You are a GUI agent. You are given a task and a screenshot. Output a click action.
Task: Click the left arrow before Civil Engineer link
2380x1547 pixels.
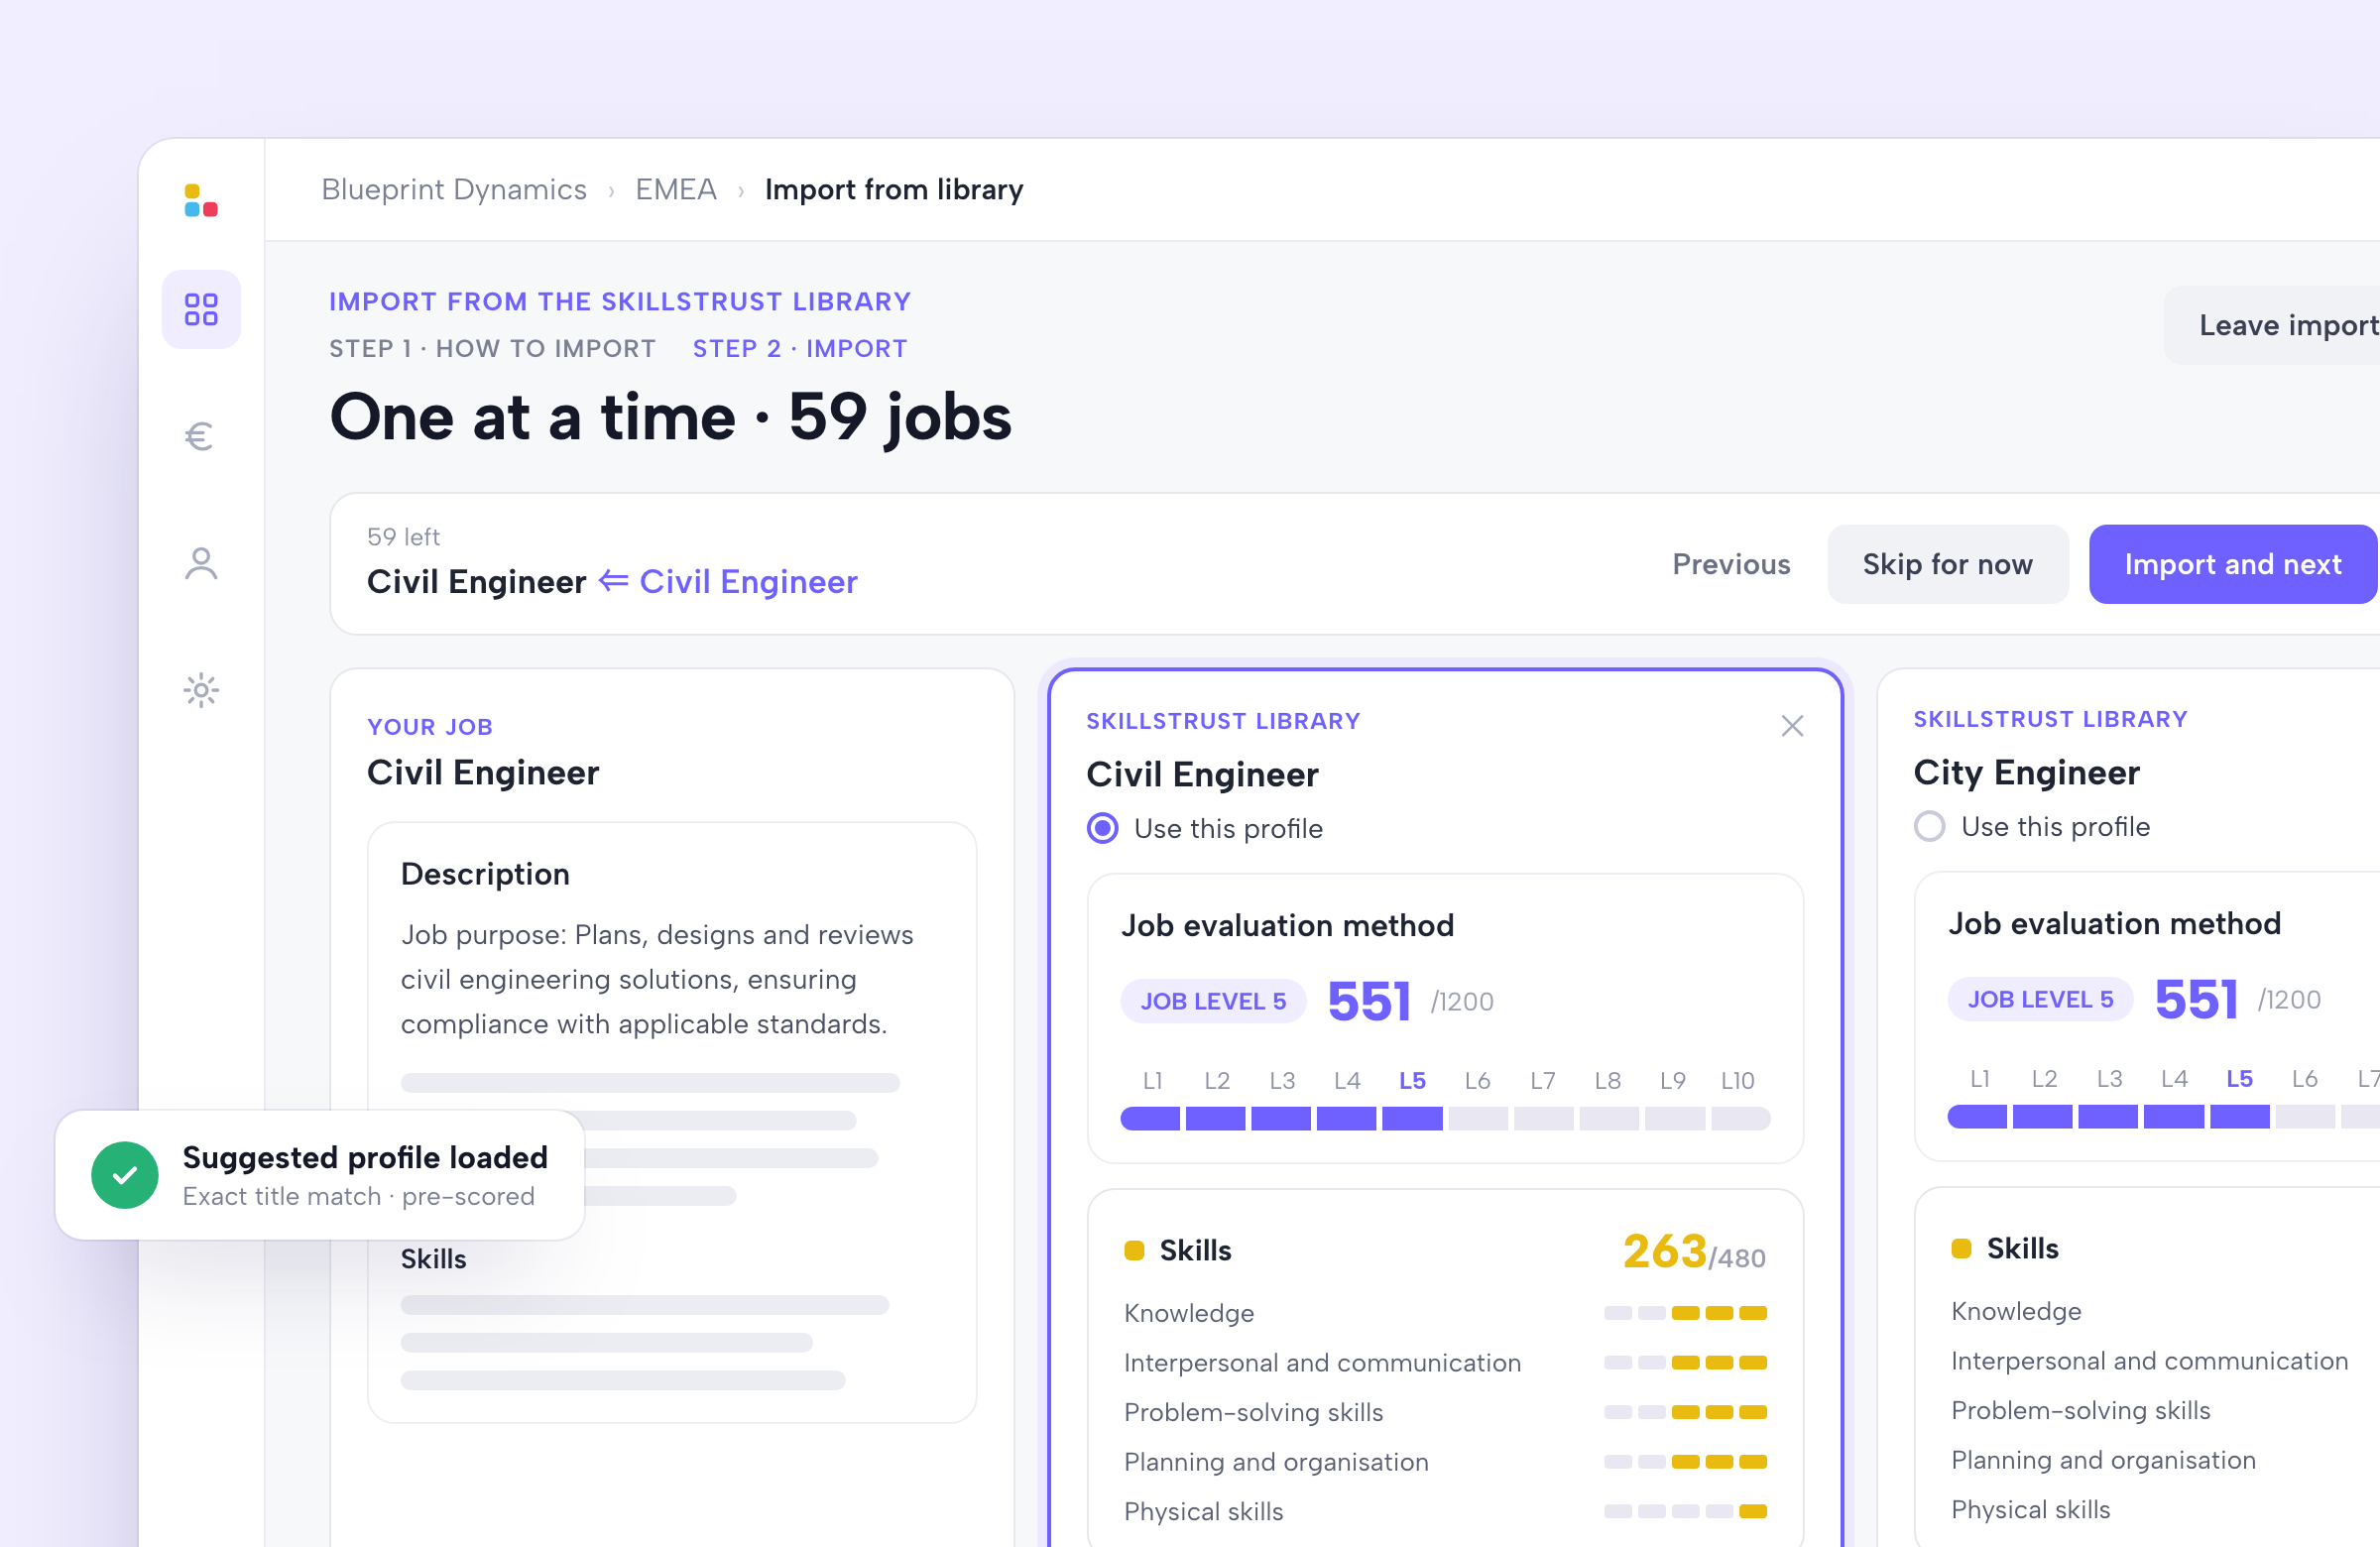613,581
